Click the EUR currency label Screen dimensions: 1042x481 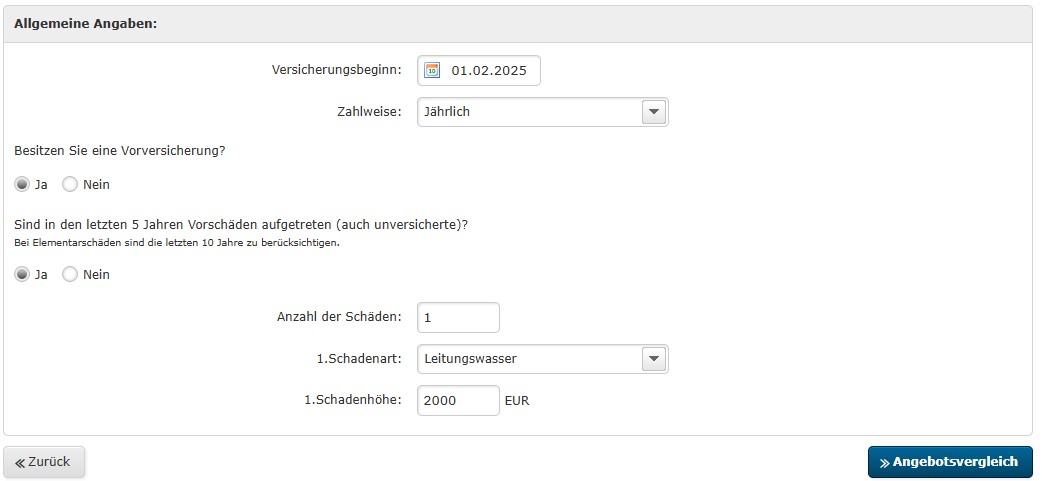click(x=517, y=401)
